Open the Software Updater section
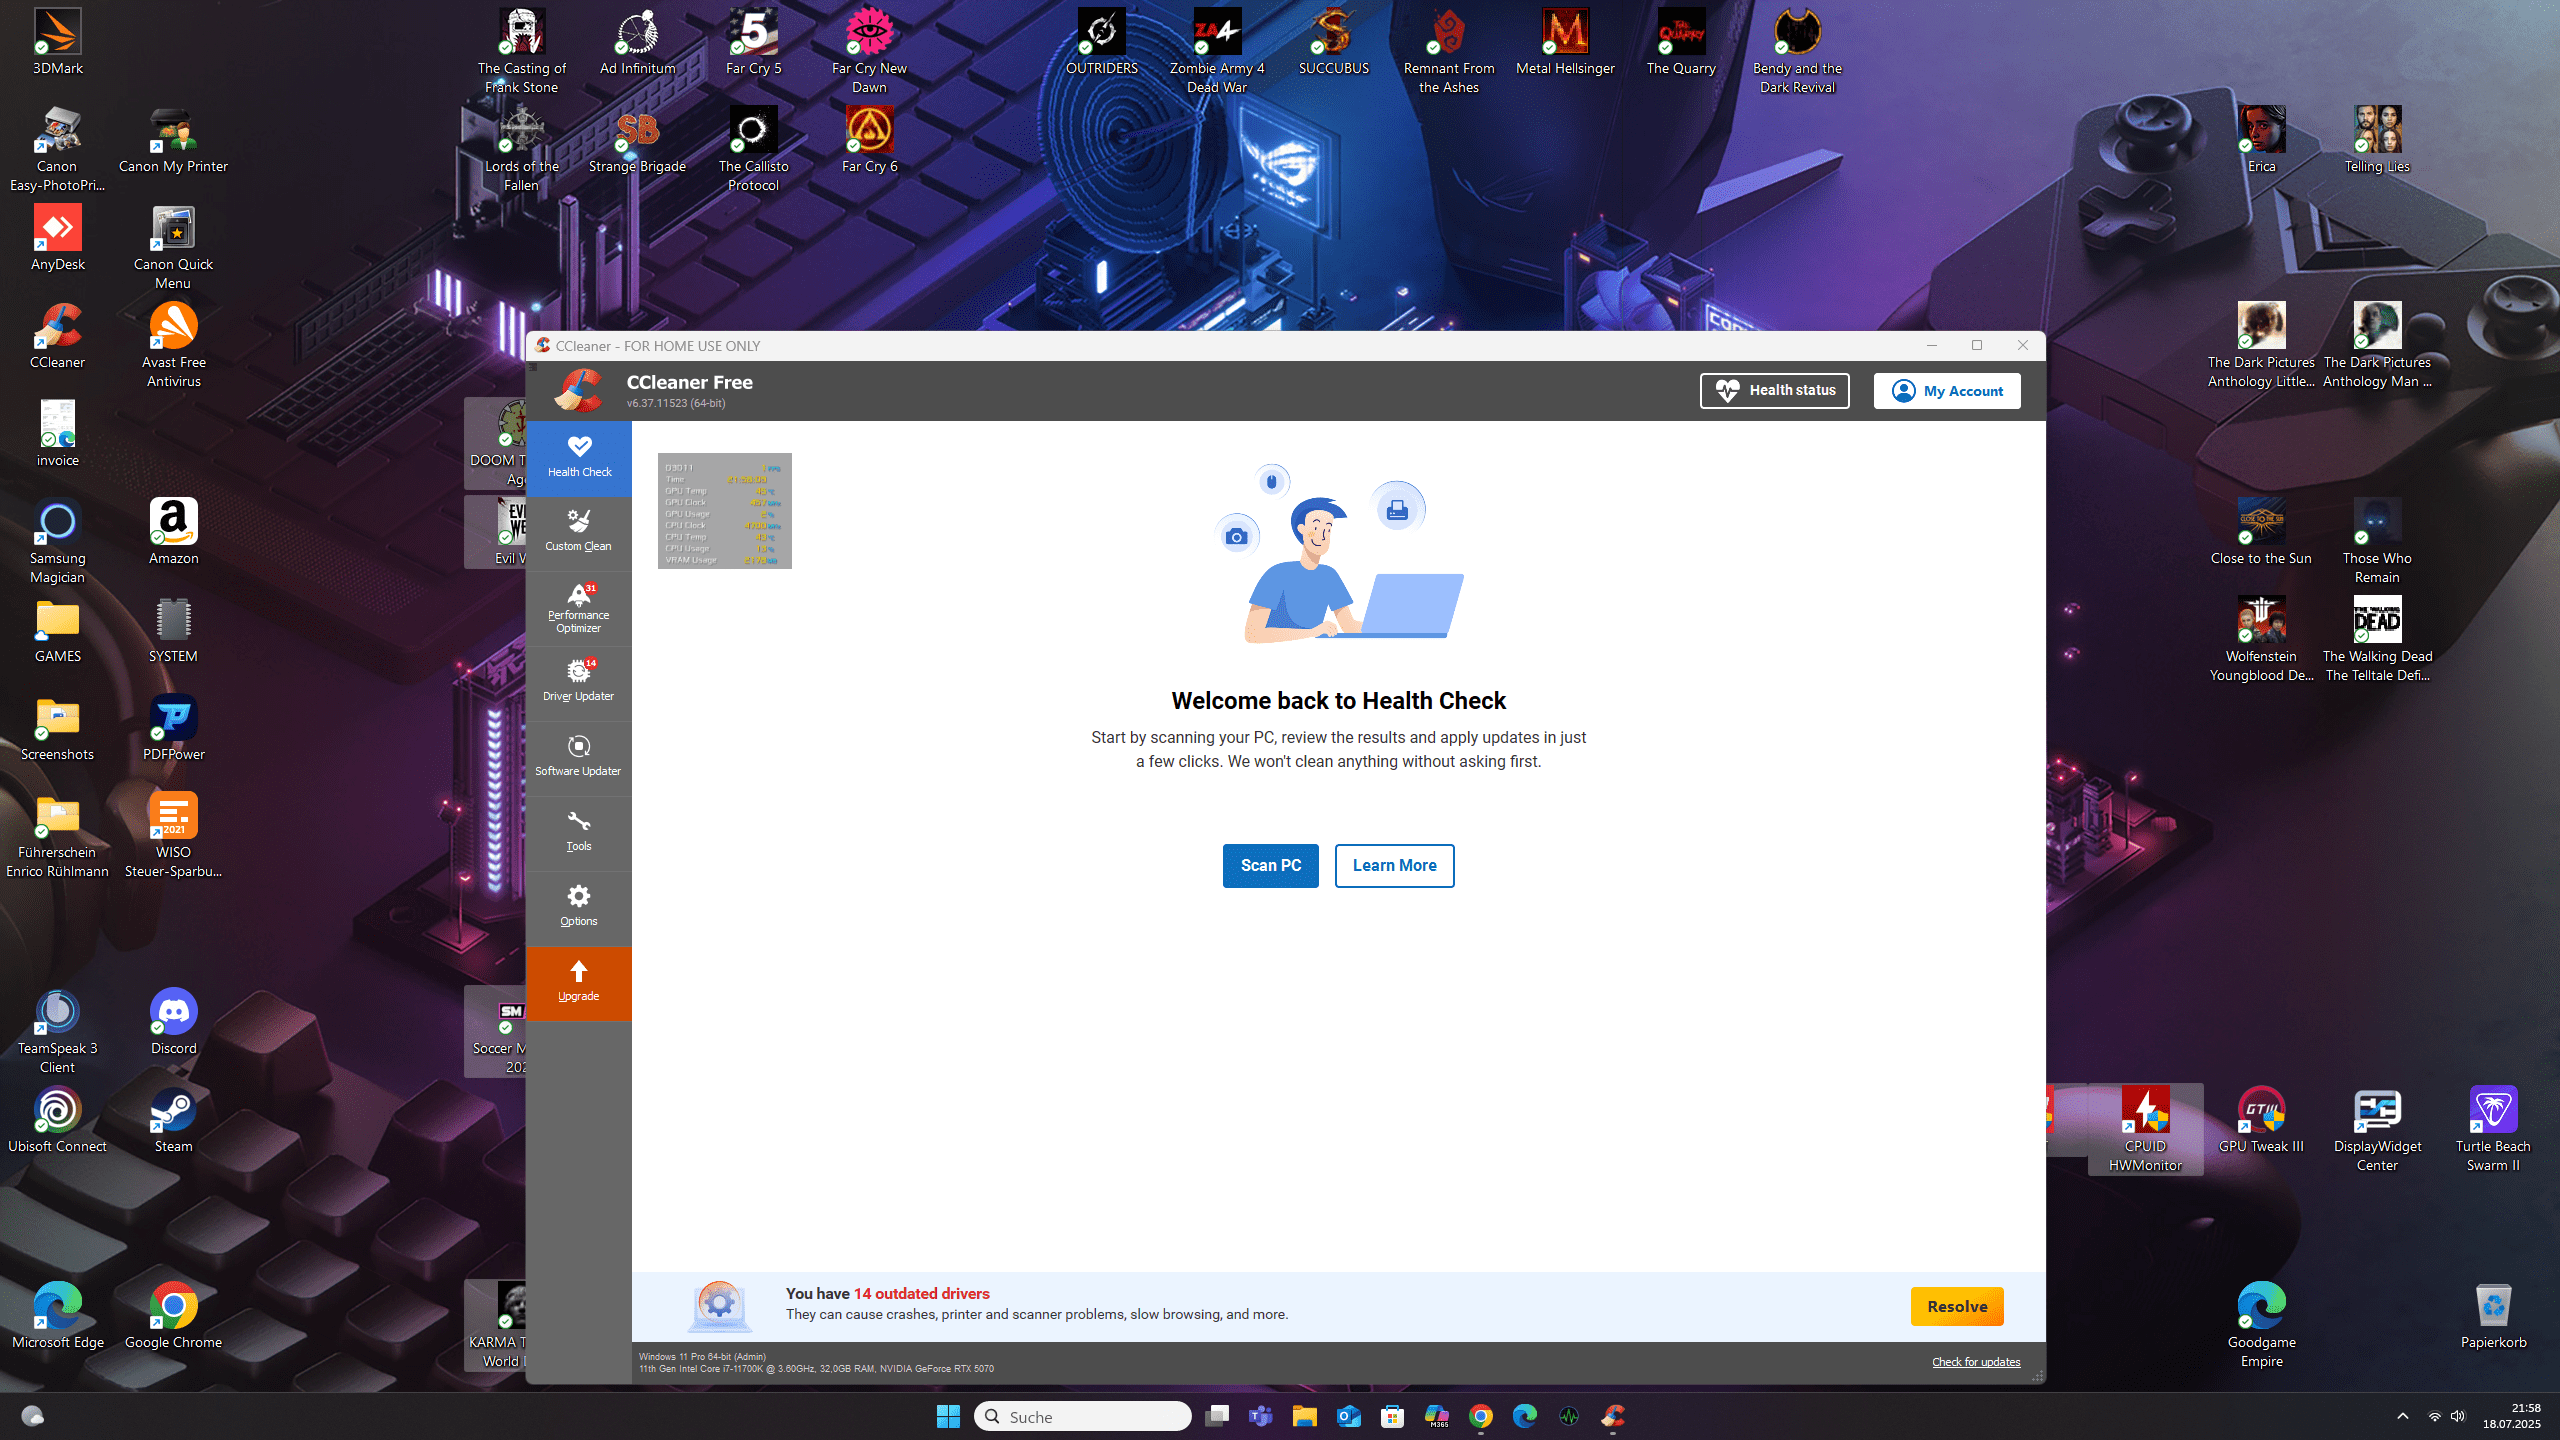 578,756
